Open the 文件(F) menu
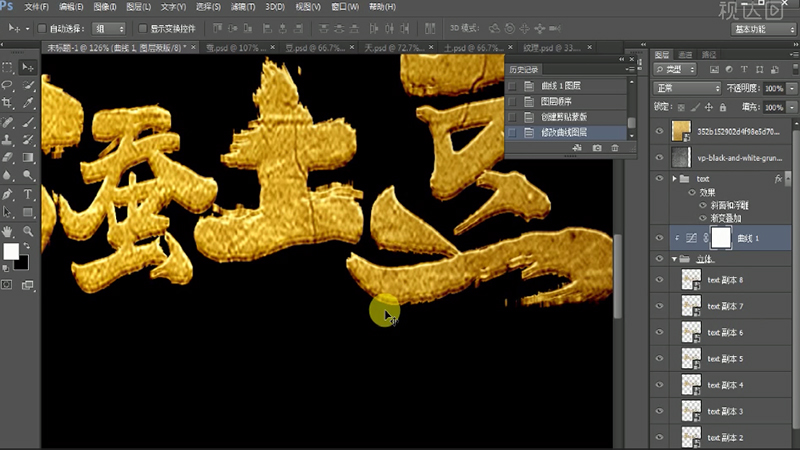The height and width of the screenshot is (450, 800). (x=36, y=7)
